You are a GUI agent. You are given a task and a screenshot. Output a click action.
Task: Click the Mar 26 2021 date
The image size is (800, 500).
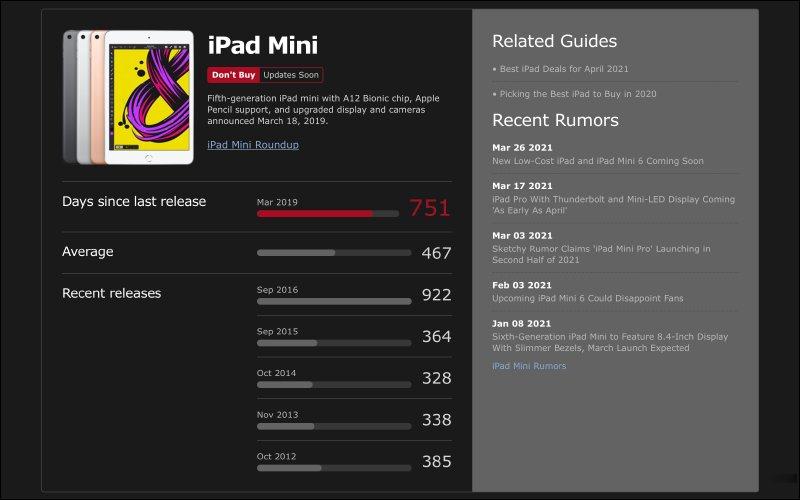click(x=522, y=148)
